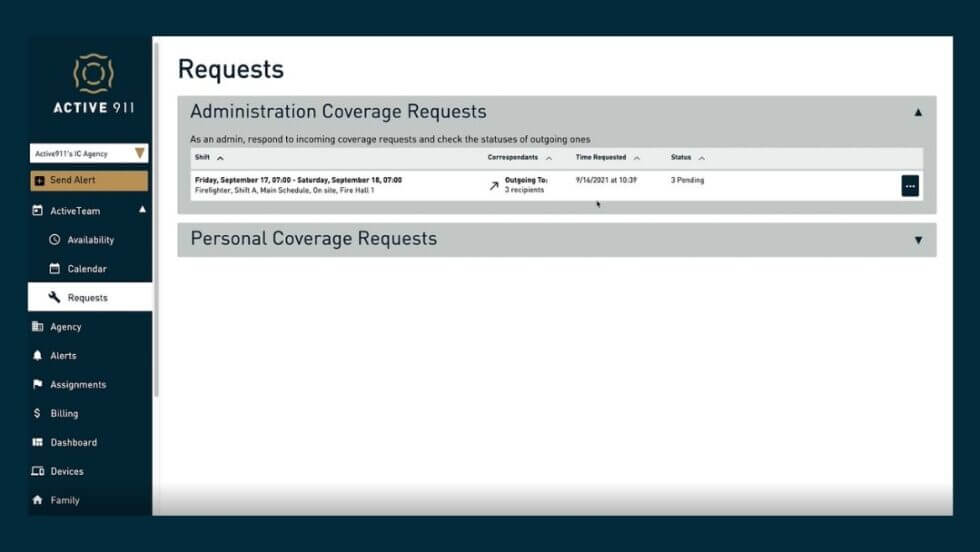The height and width of the screenshot is (552, 980).
Task: Click the Billing dollar sign icon
Action: pos(38,414)
